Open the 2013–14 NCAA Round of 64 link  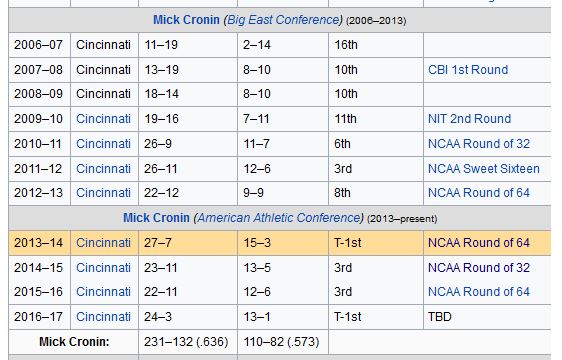(479, 243)
